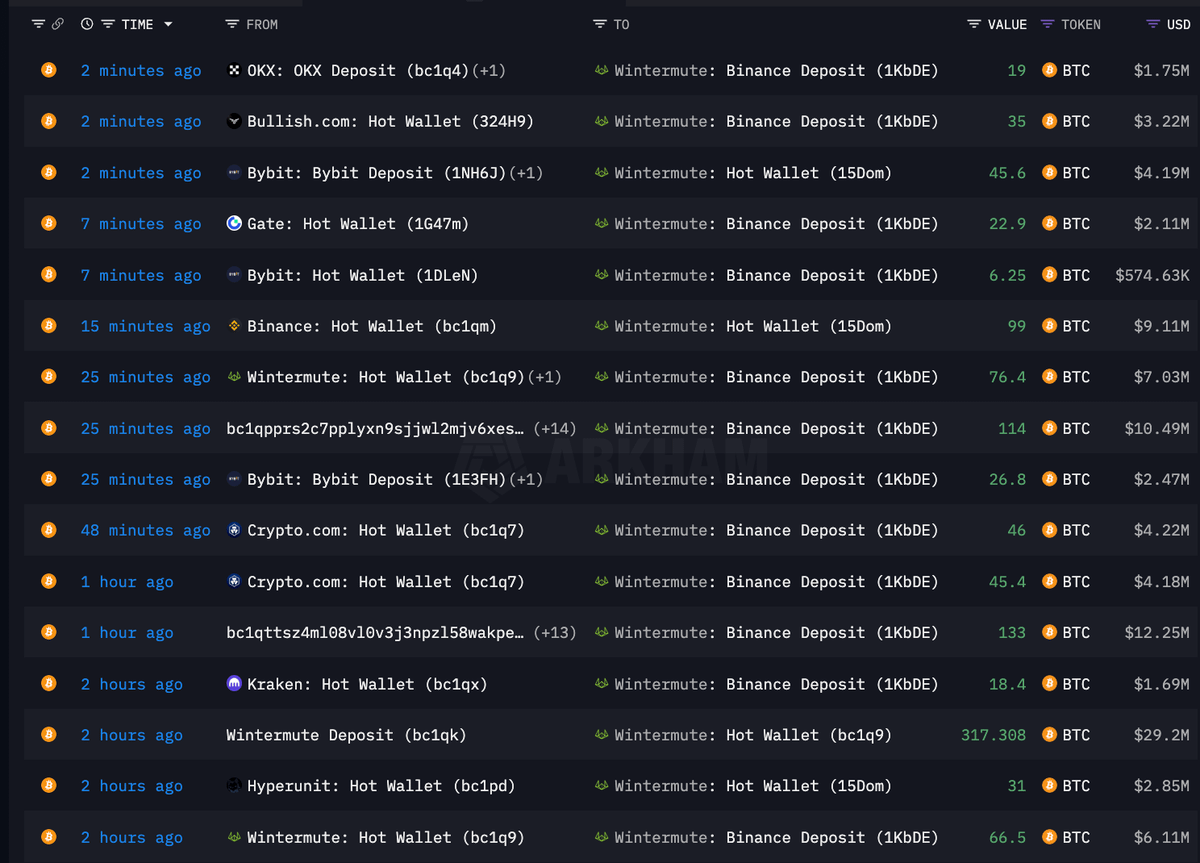1200x863 pixels.
Task: Click the OKX logo icon in first row
Action: tap(234, 70)
